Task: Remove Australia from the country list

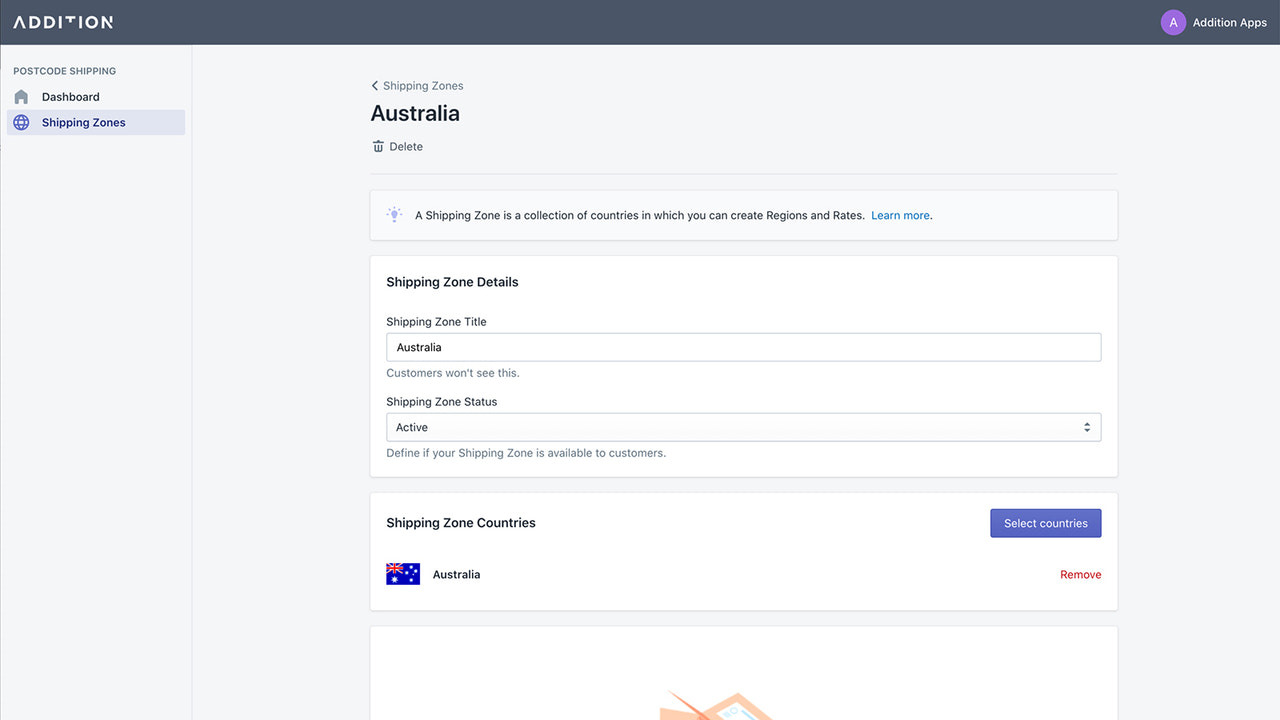Action: 1080,574
